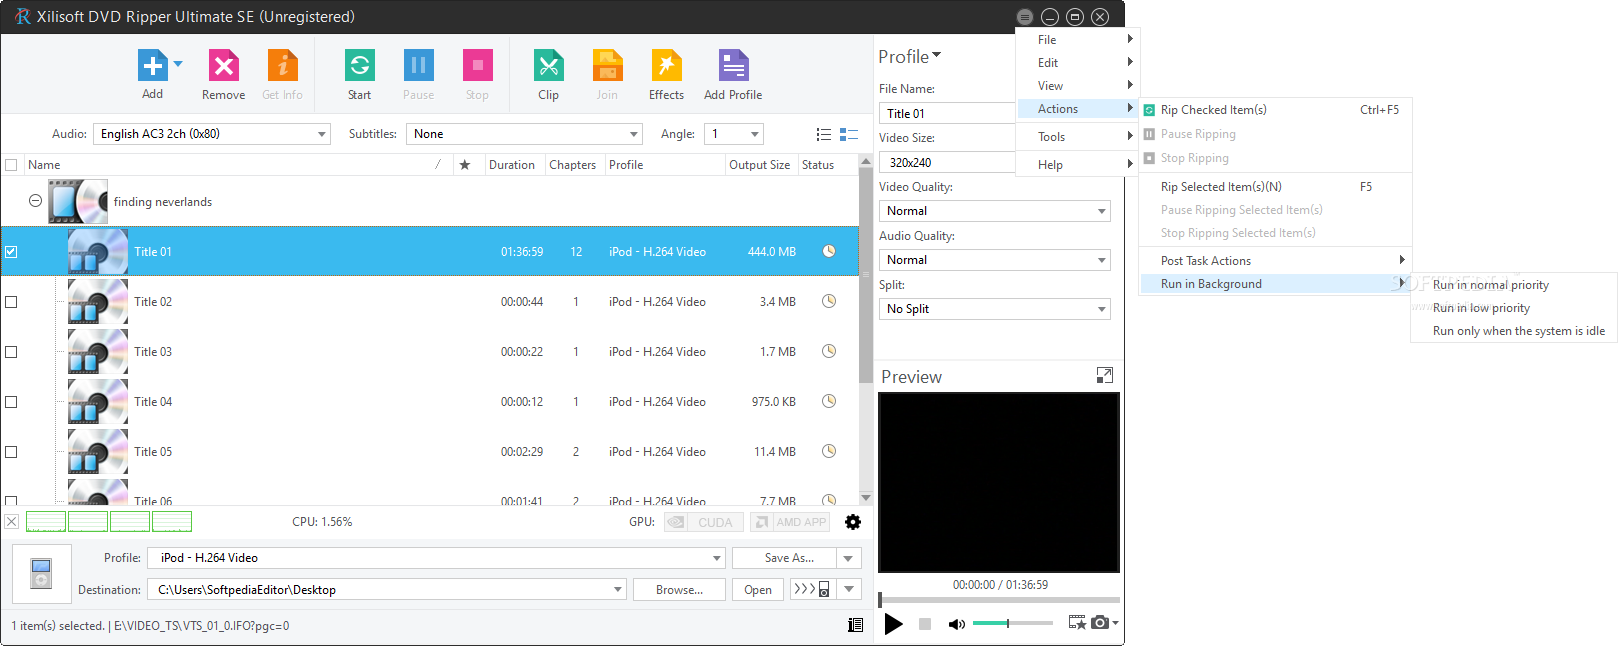Click the AMD APP GPU button
The height and width of the screenshot is (646, 1618).
790,522
